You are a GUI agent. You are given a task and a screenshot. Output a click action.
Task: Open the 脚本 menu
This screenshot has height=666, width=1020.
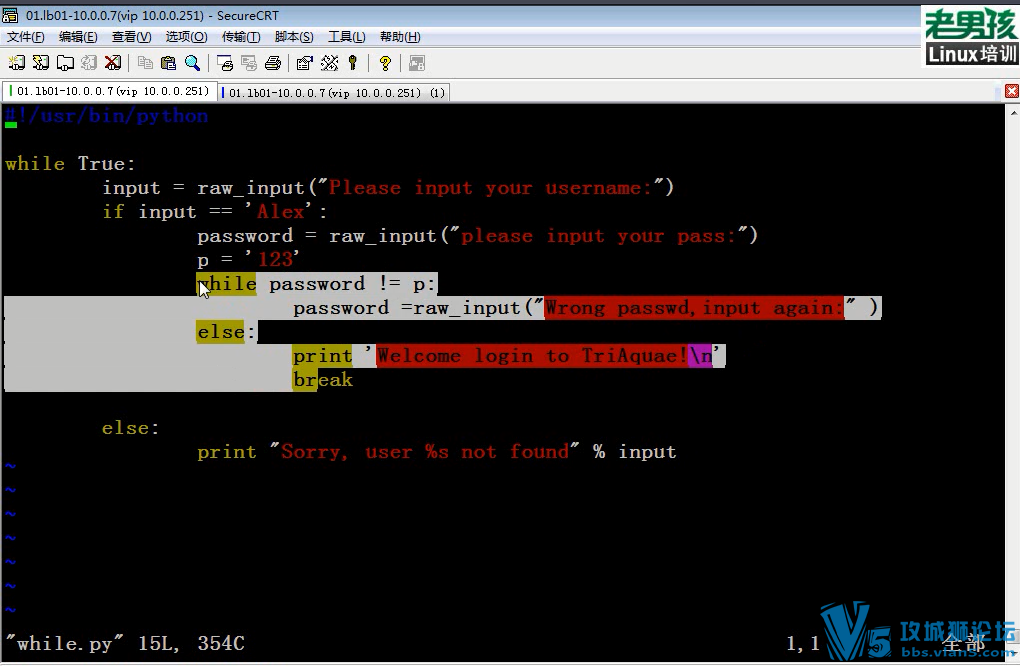293,36
